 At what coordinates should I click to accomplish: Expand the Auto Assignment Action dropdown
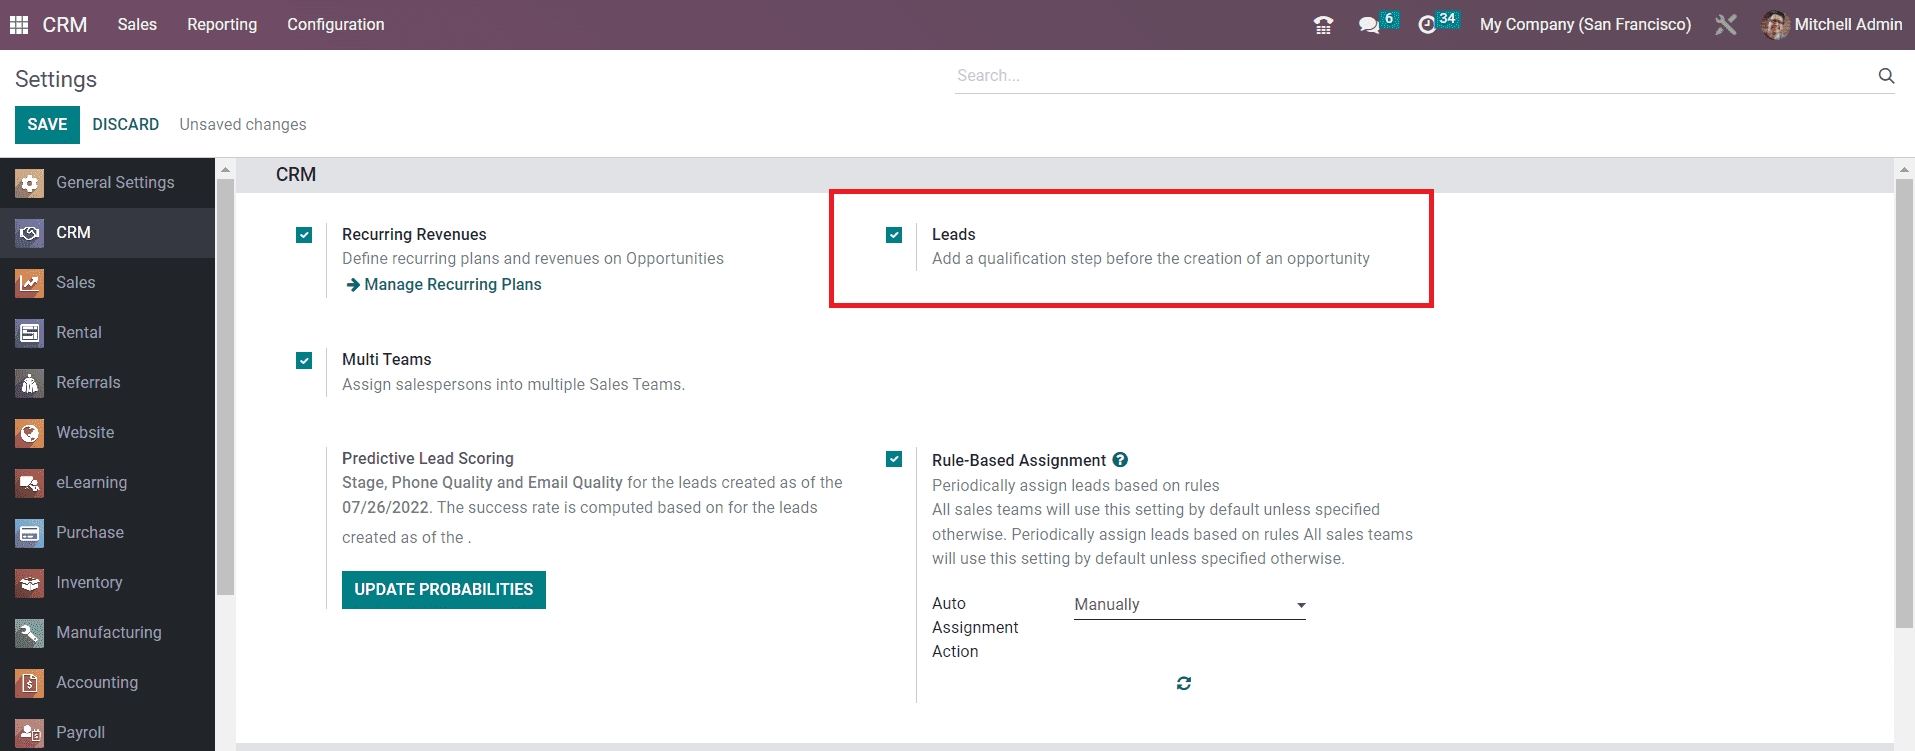coord(1189,605)
